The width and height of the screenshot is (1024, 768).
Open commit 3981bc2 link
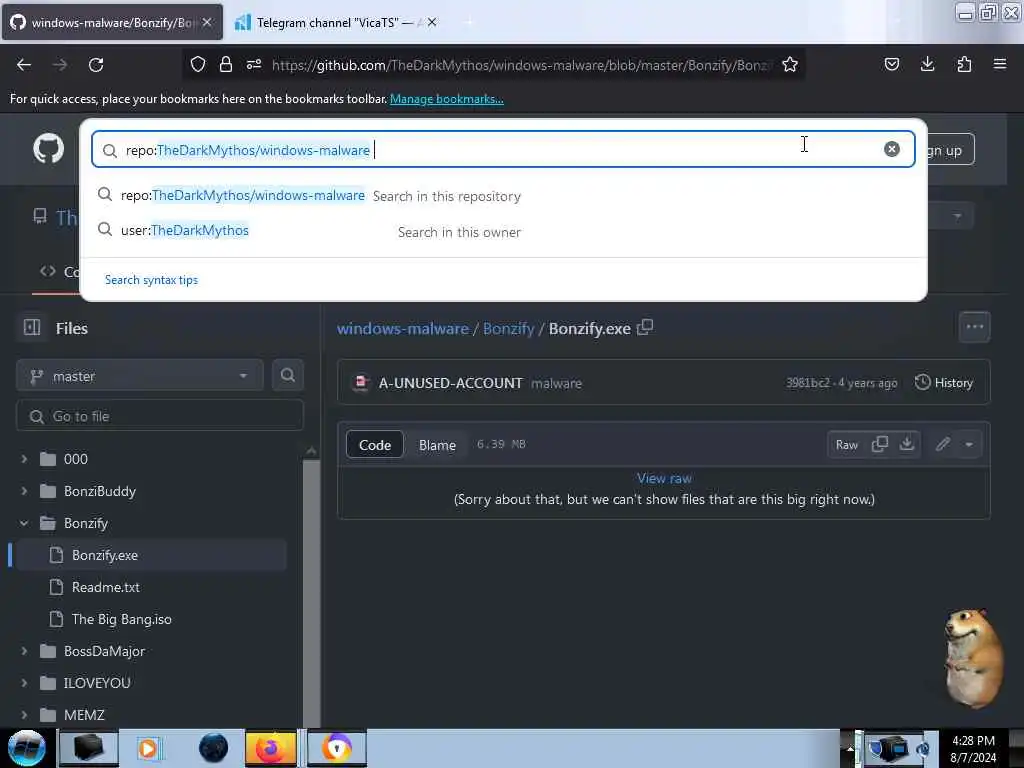(x=808, y=383)
